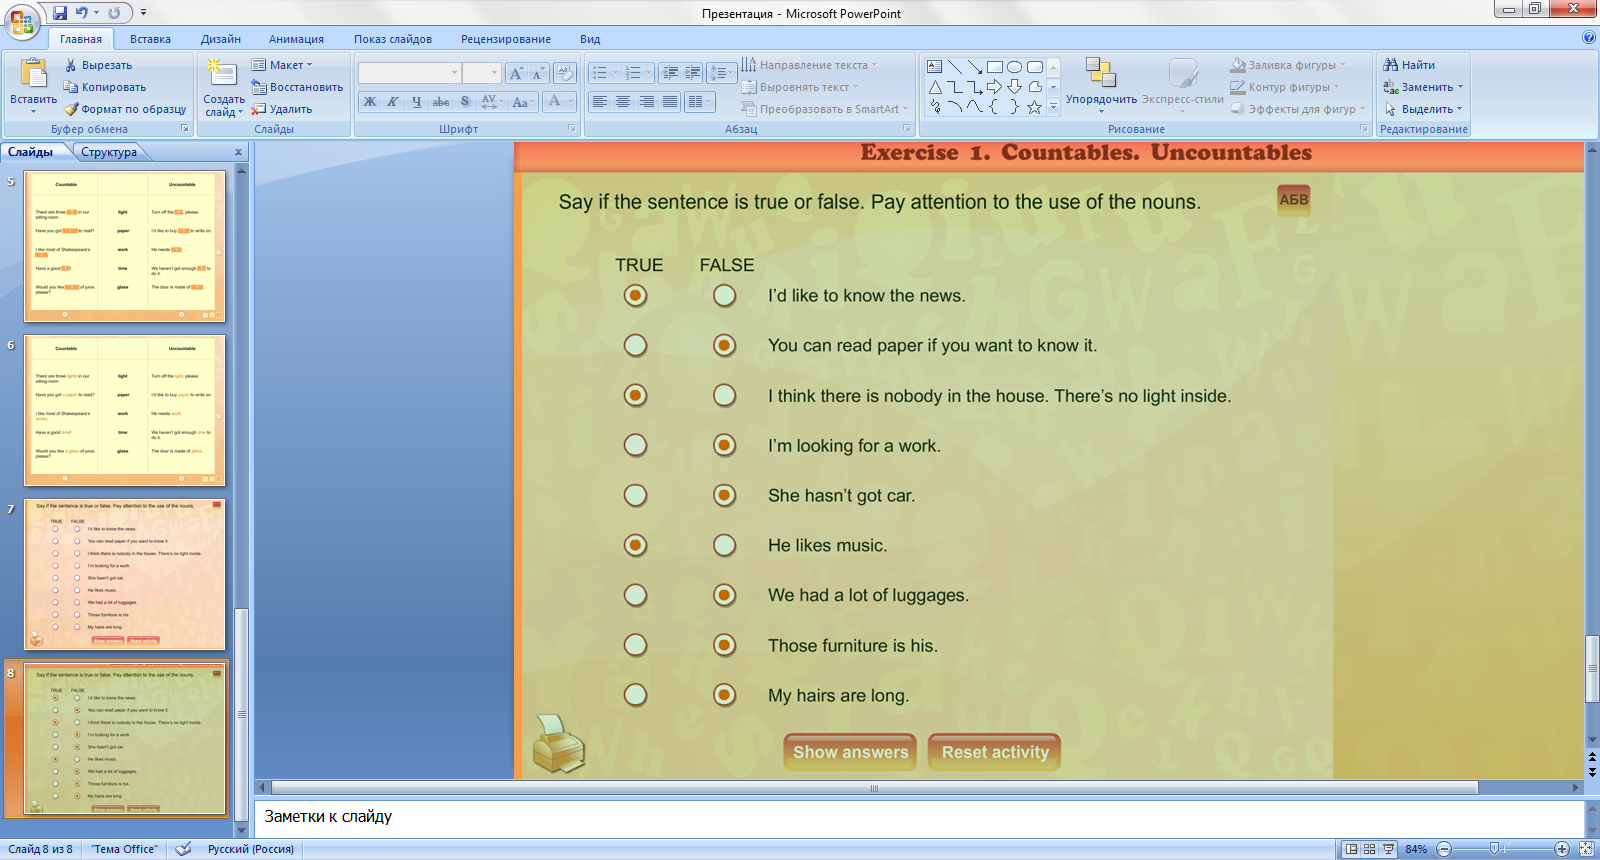Screen dimensions: 1600x860
Task: Toggle bold (Ж) formatting
Action: pyautogui.click(x=370, y=102)
